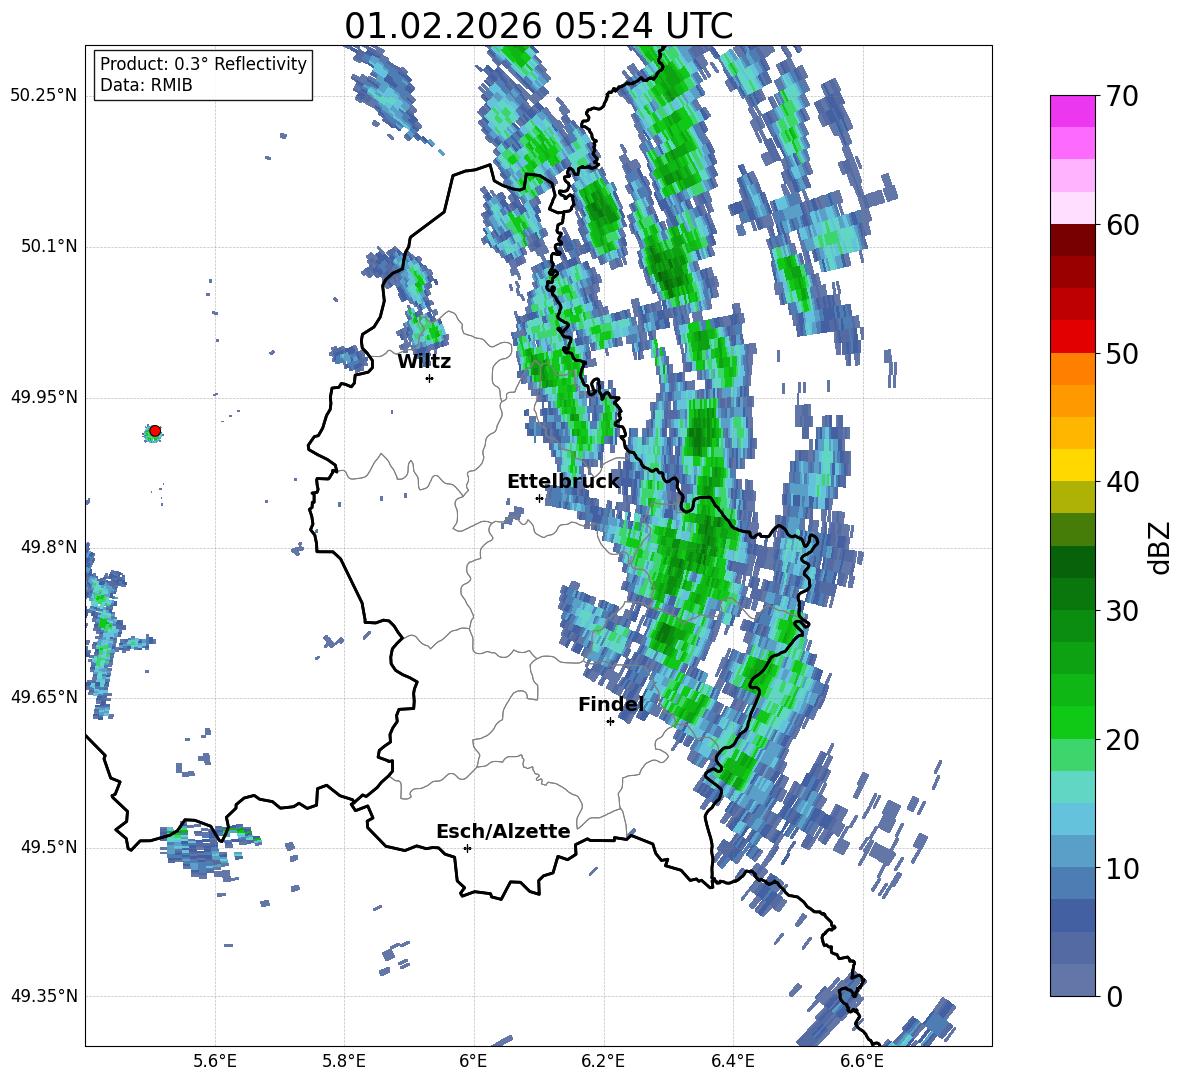The width and height of the screenshot is (1184, 1081).
Task: Click the yellow colorbar swatch near 40
Action: pyautogui.click(x=1072, y=465)
